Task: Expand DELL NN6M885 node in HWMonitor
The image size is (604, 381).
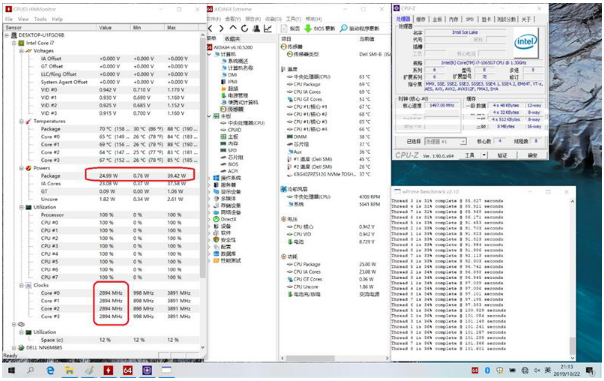Action: point(14,347)
